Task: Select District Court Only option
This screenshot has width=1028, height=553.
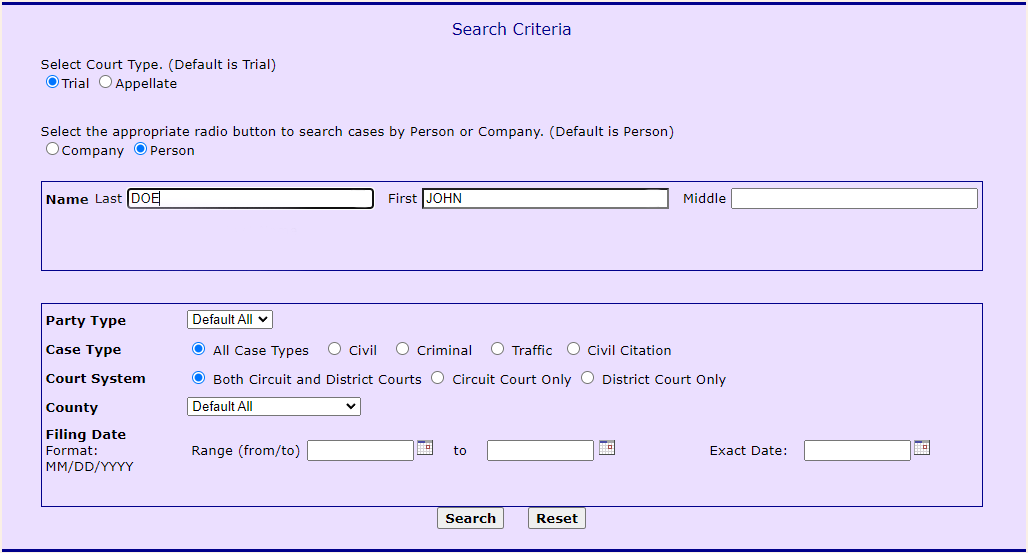Action: [x=588, y=379]
